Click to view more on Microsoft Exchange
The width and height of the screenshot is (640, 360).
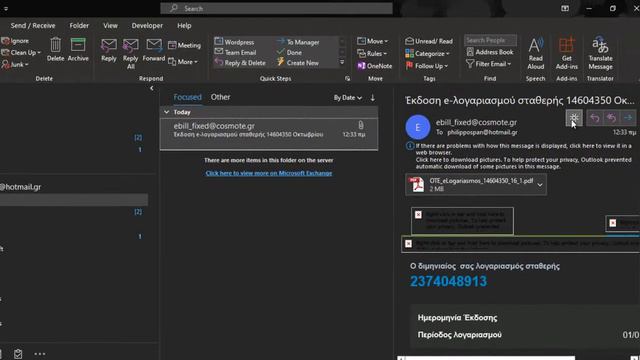[269, 173]
